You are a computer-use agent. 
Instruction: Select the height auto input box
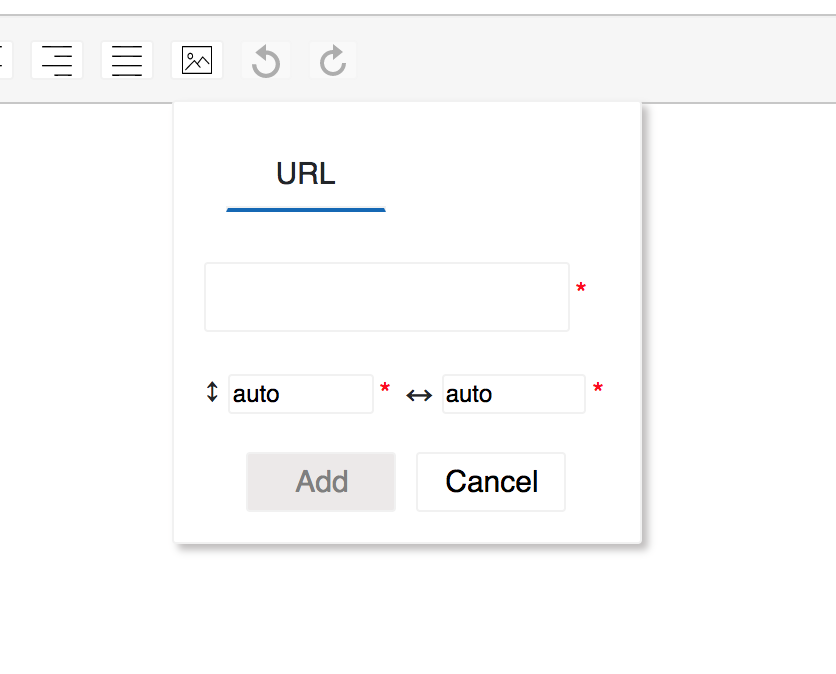click(x=300, y=394)
